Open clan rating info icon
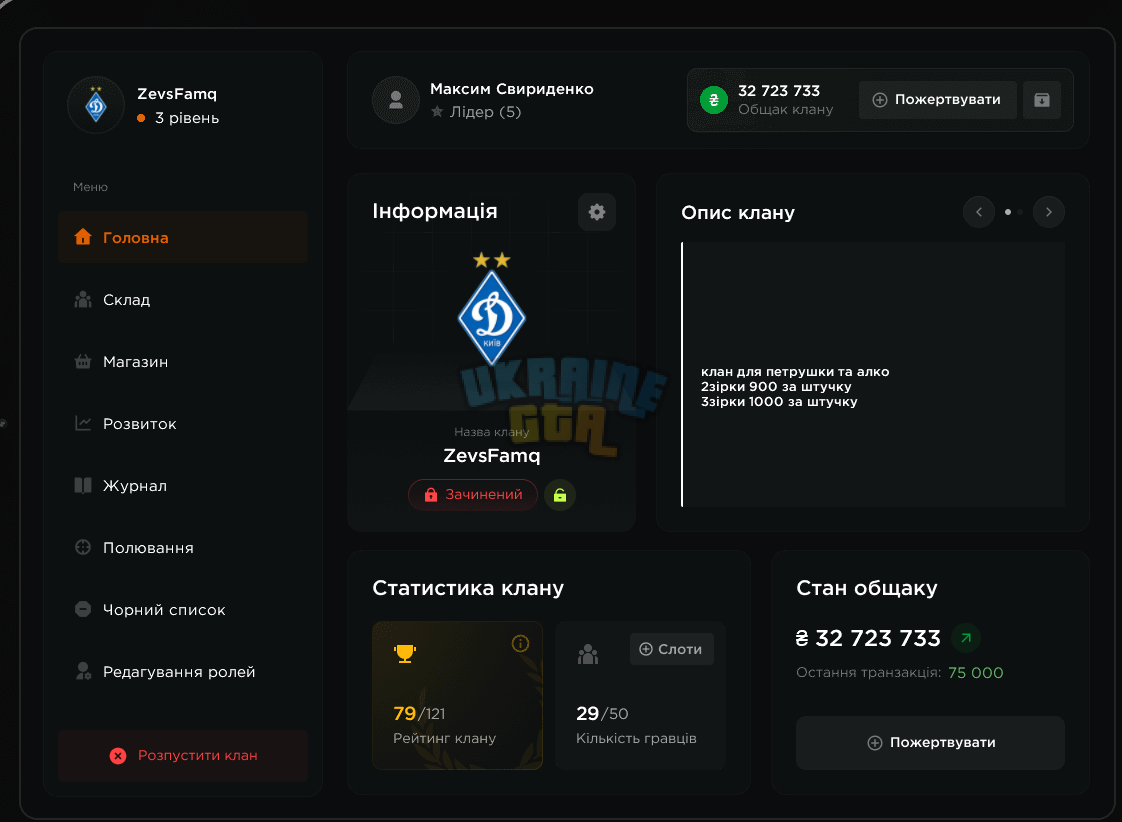The width and height of the screenshot is (1122, 822). point(520,644)
